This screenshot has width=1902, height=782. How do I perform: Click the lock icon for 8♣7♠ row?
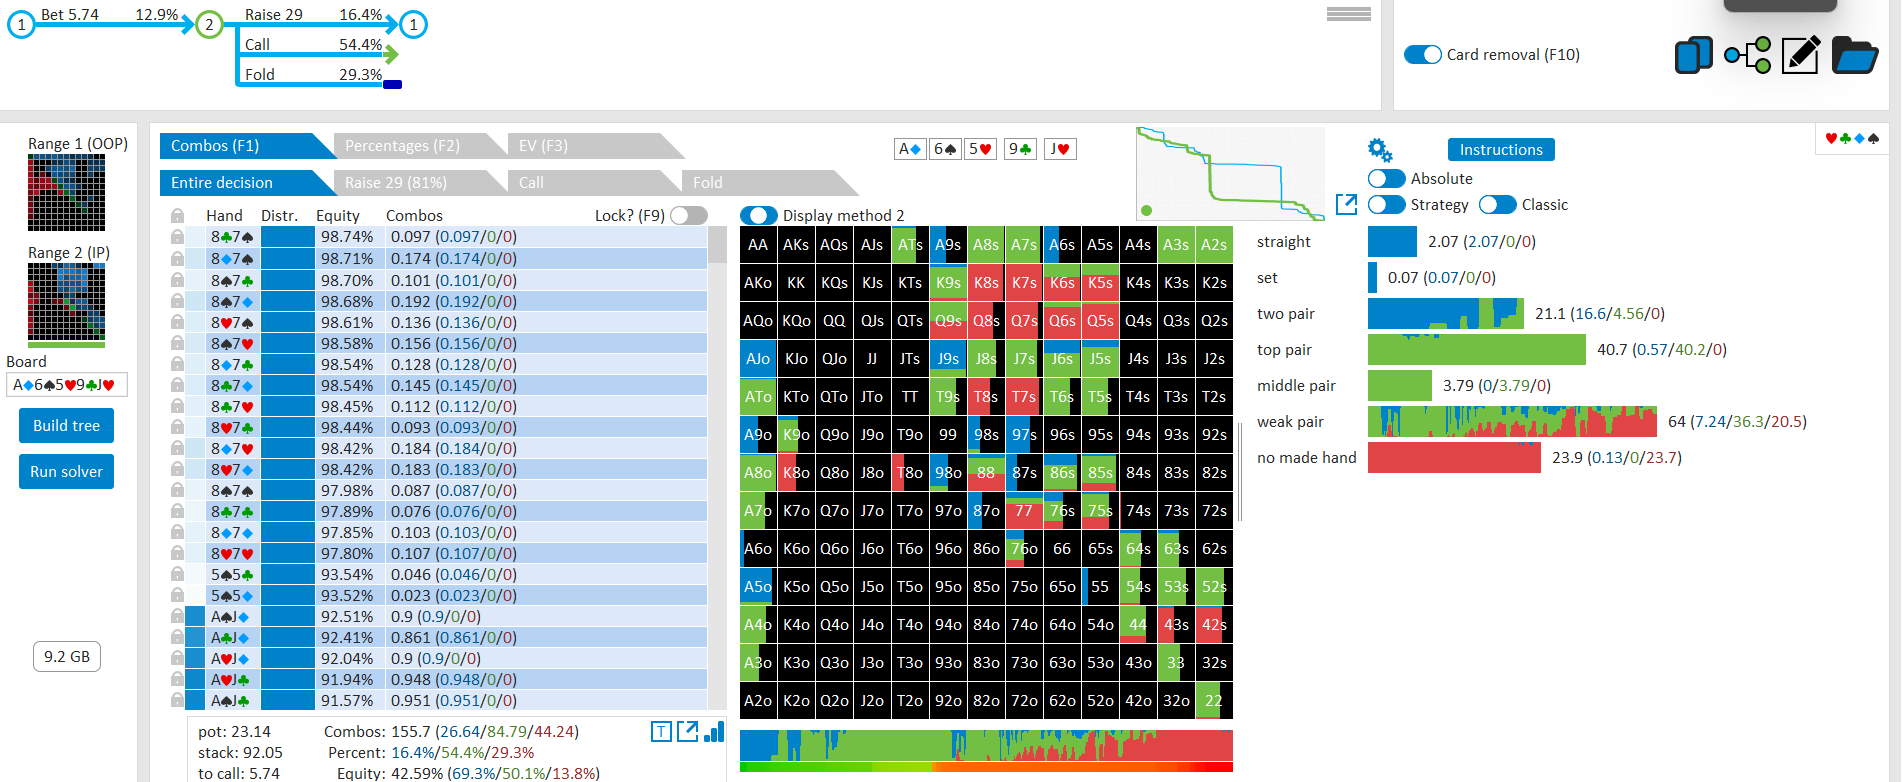click(x=177, y=237)
